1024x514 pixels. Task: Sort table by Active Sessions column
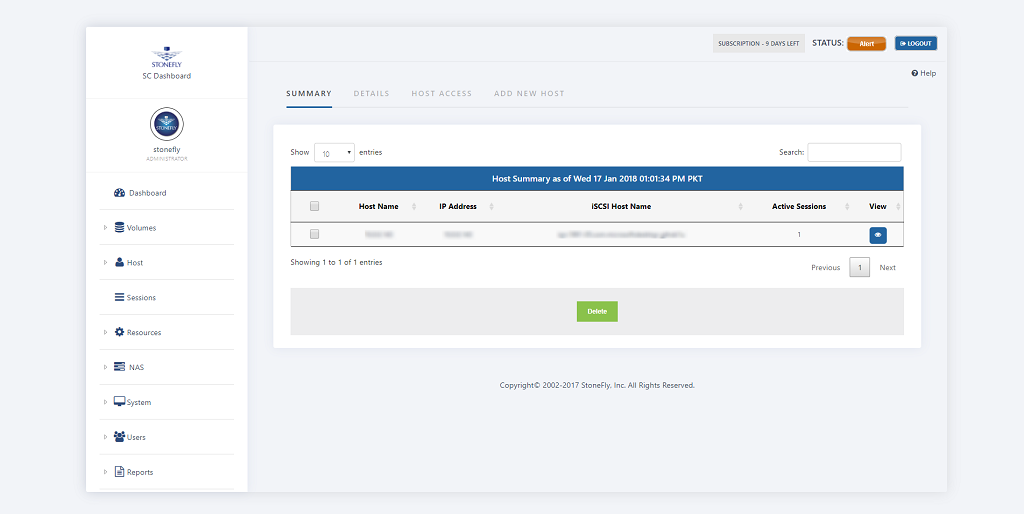click(x=799, y=207)
